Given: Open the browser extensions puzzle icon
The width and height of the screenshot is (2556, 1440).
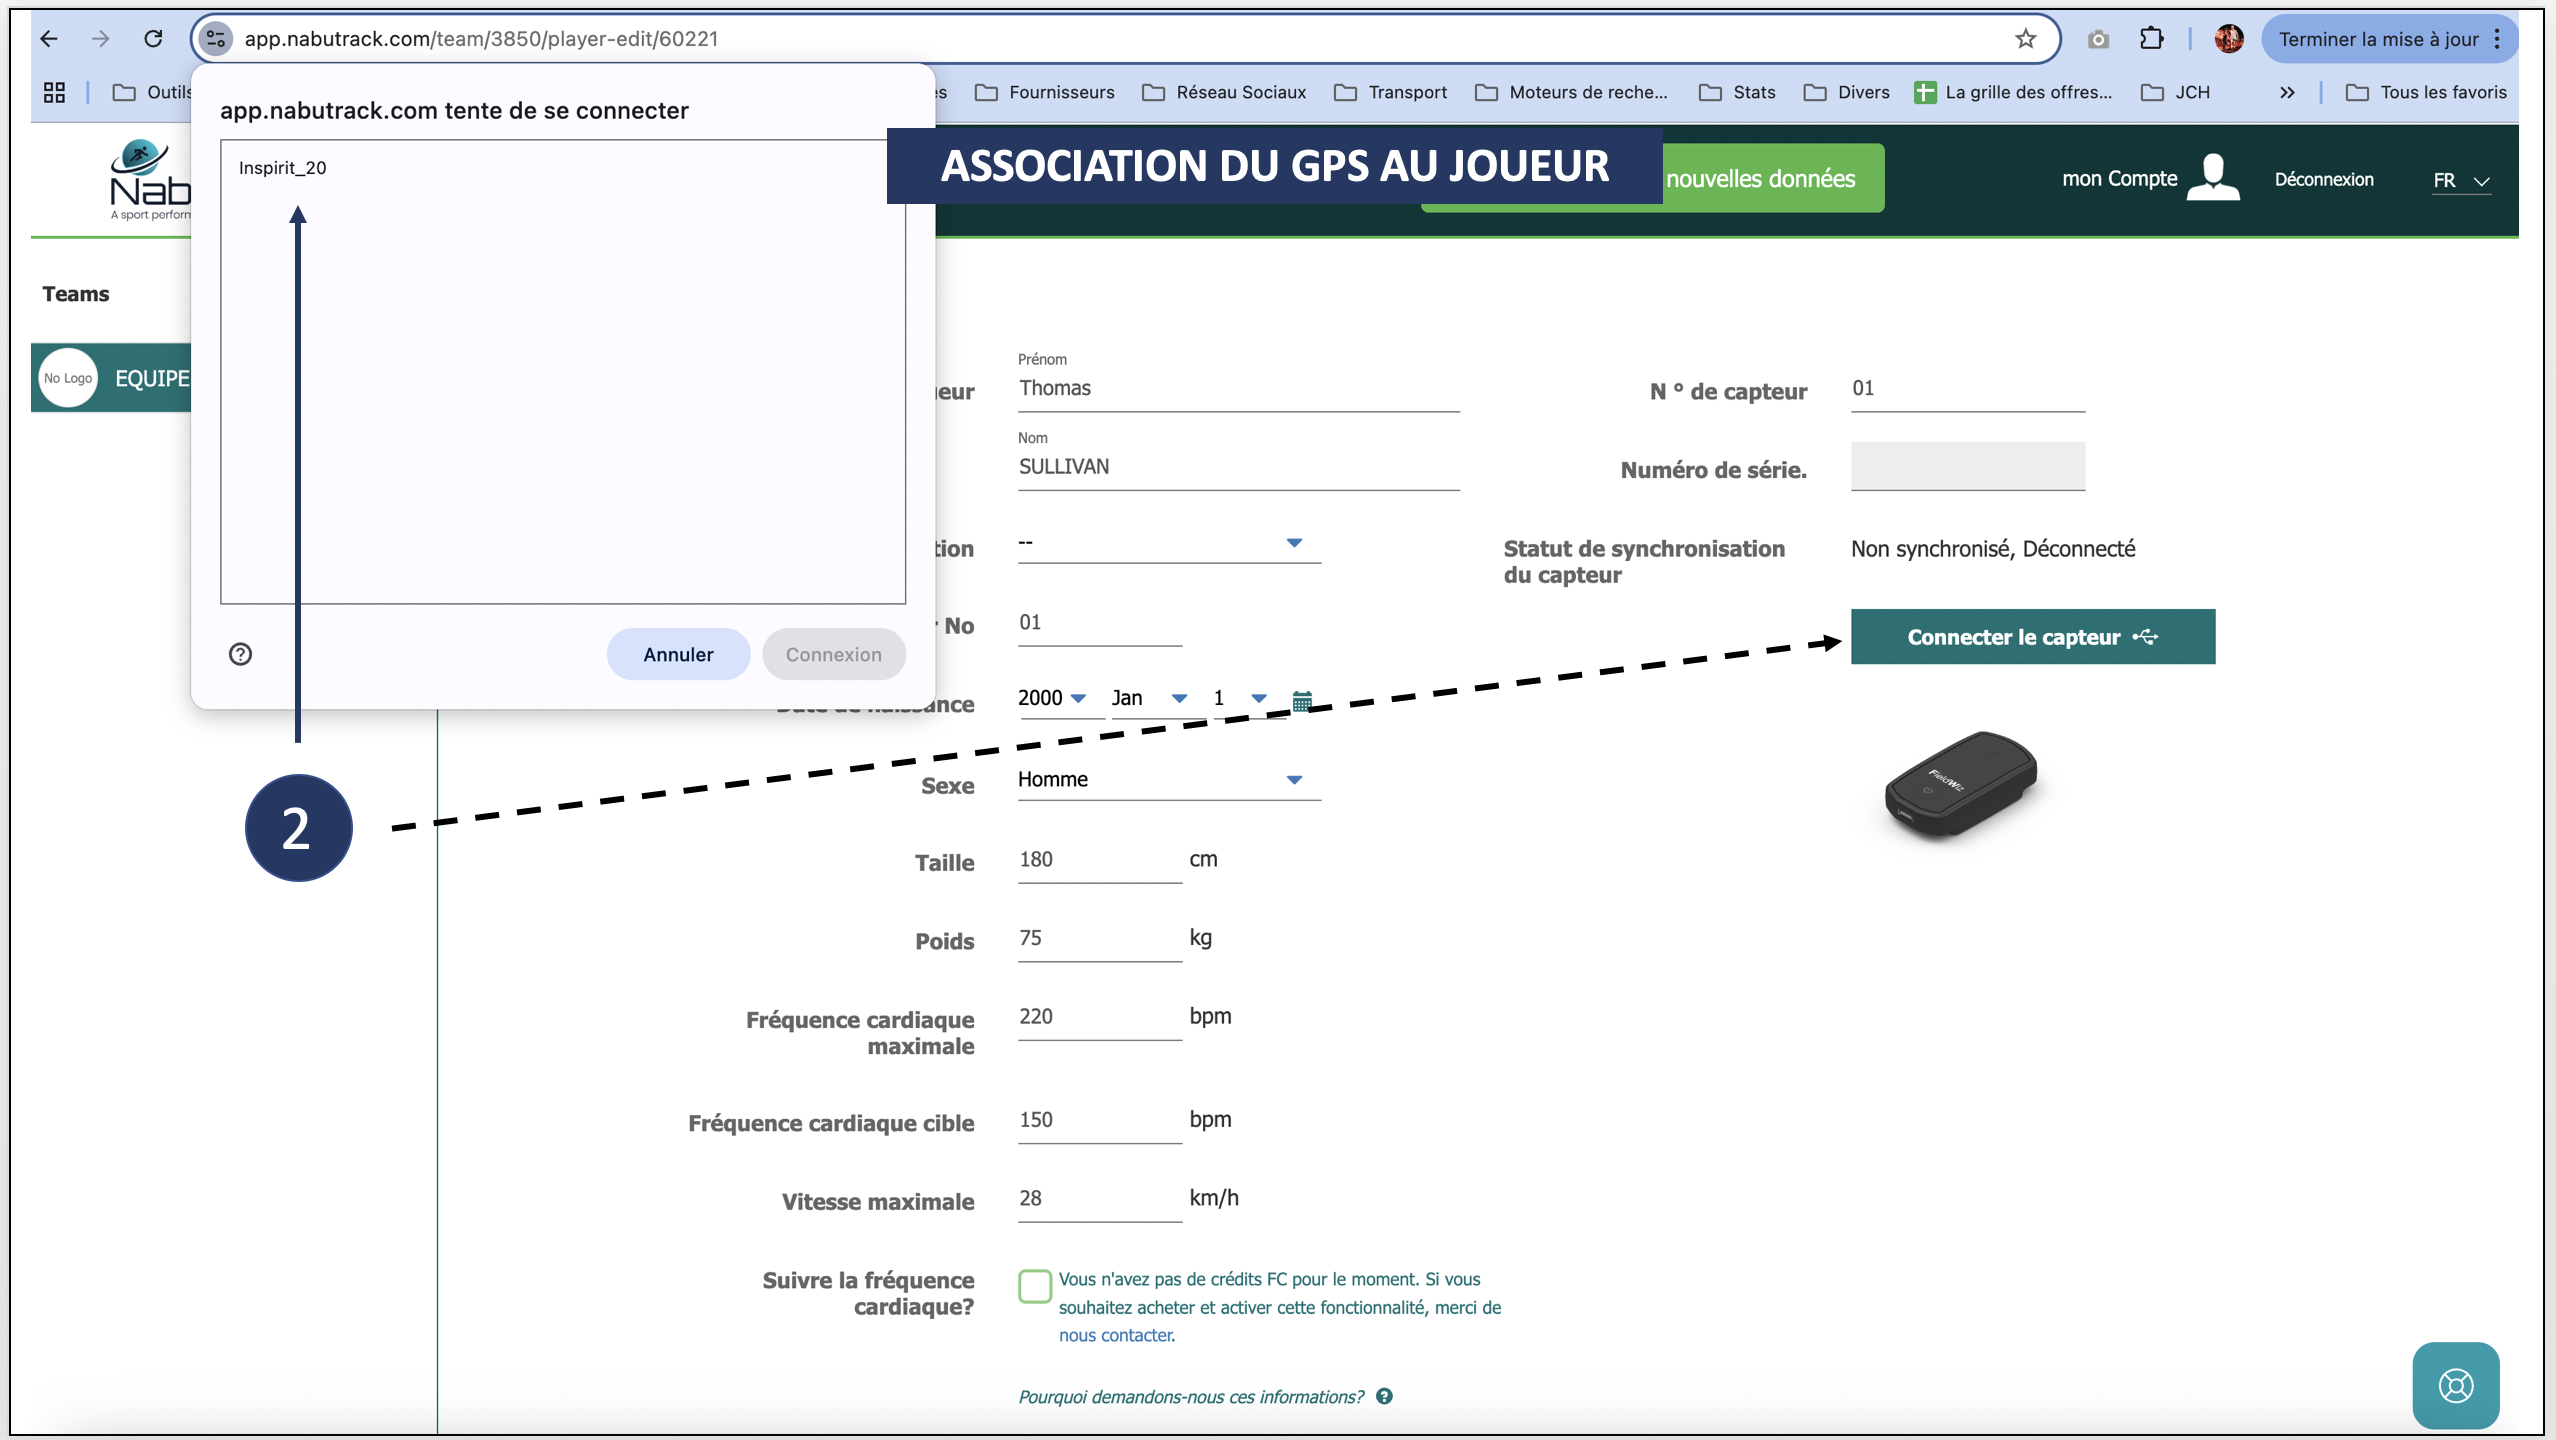Looking at the screenshot, I should point(2151,39).
